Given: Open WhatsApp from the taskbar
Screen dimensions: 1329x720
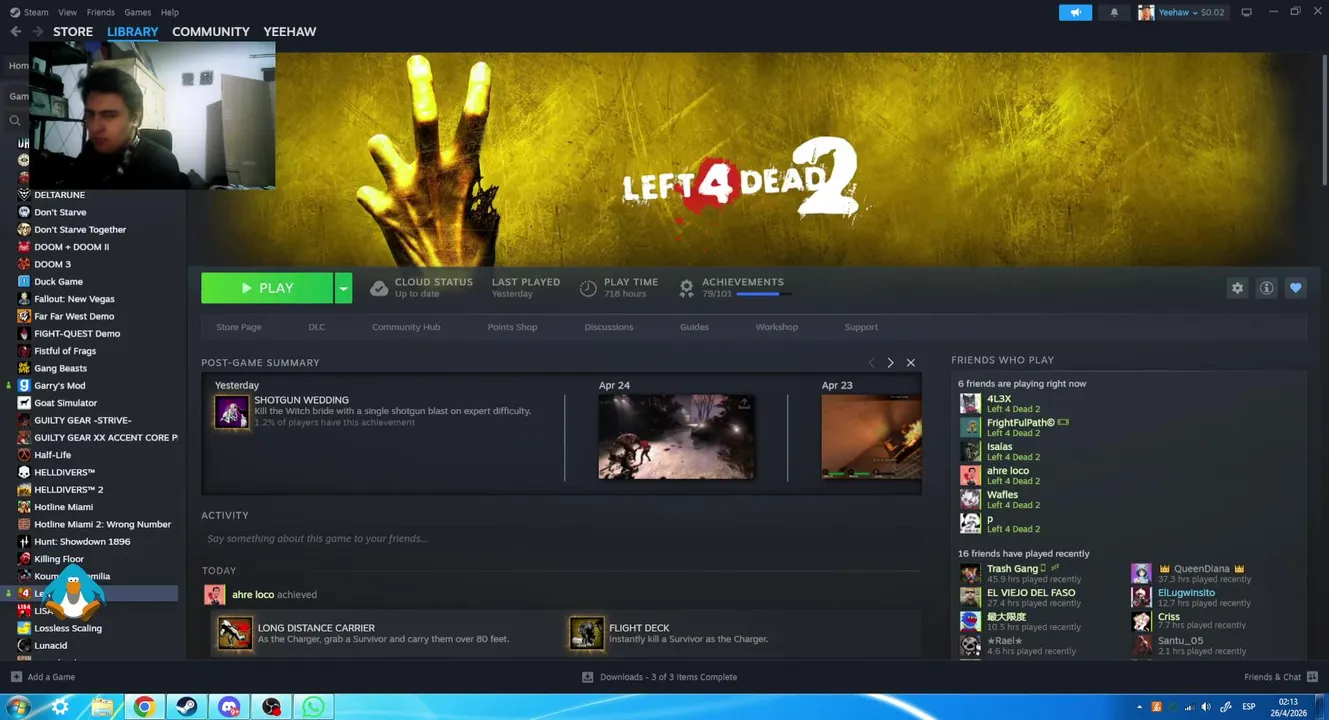Looking at the screenshot, I should 314,707.
